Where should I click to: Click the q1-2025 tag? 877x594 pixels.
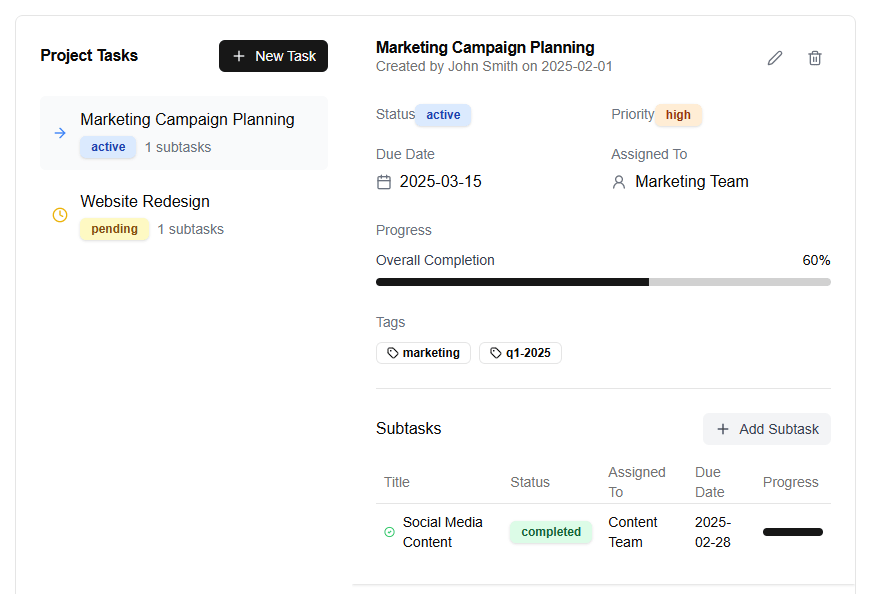coord(520,352)
